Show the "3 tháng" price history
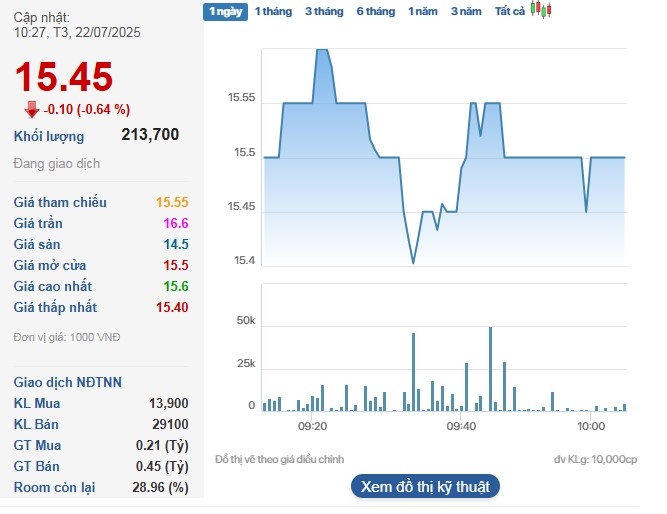The width and height of the screenshot is (667, 514). coord(323,11)
